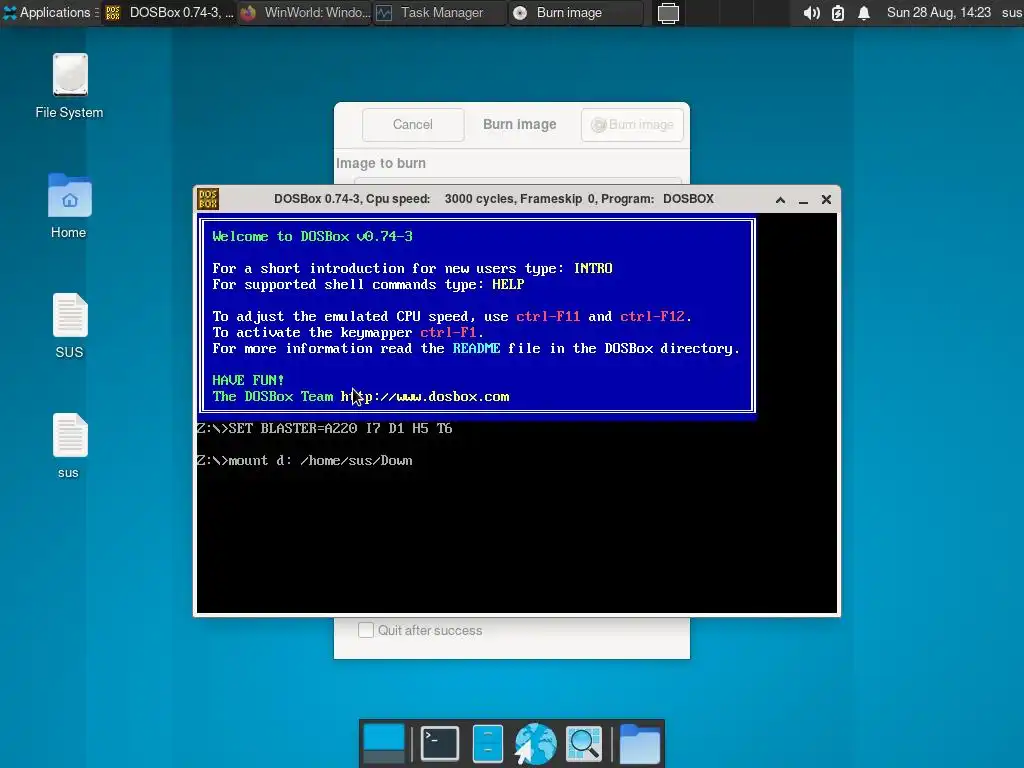Select the File System desktop icon

pyautogui.click(x=69, y=86)
